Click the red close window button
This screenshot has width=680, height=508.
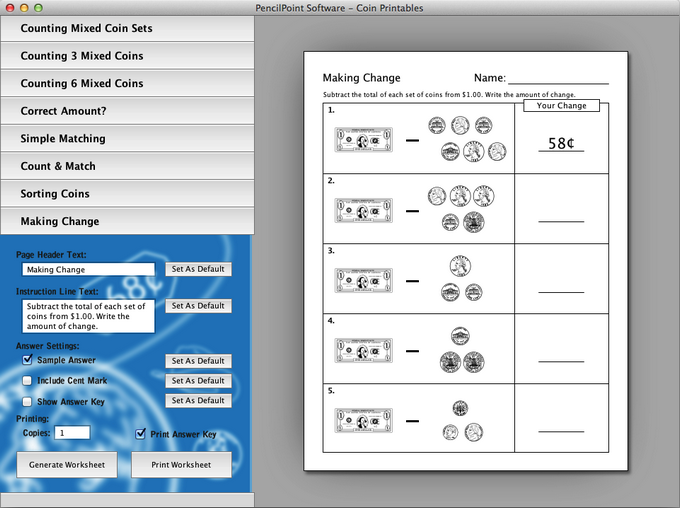[x=9, y=7]
